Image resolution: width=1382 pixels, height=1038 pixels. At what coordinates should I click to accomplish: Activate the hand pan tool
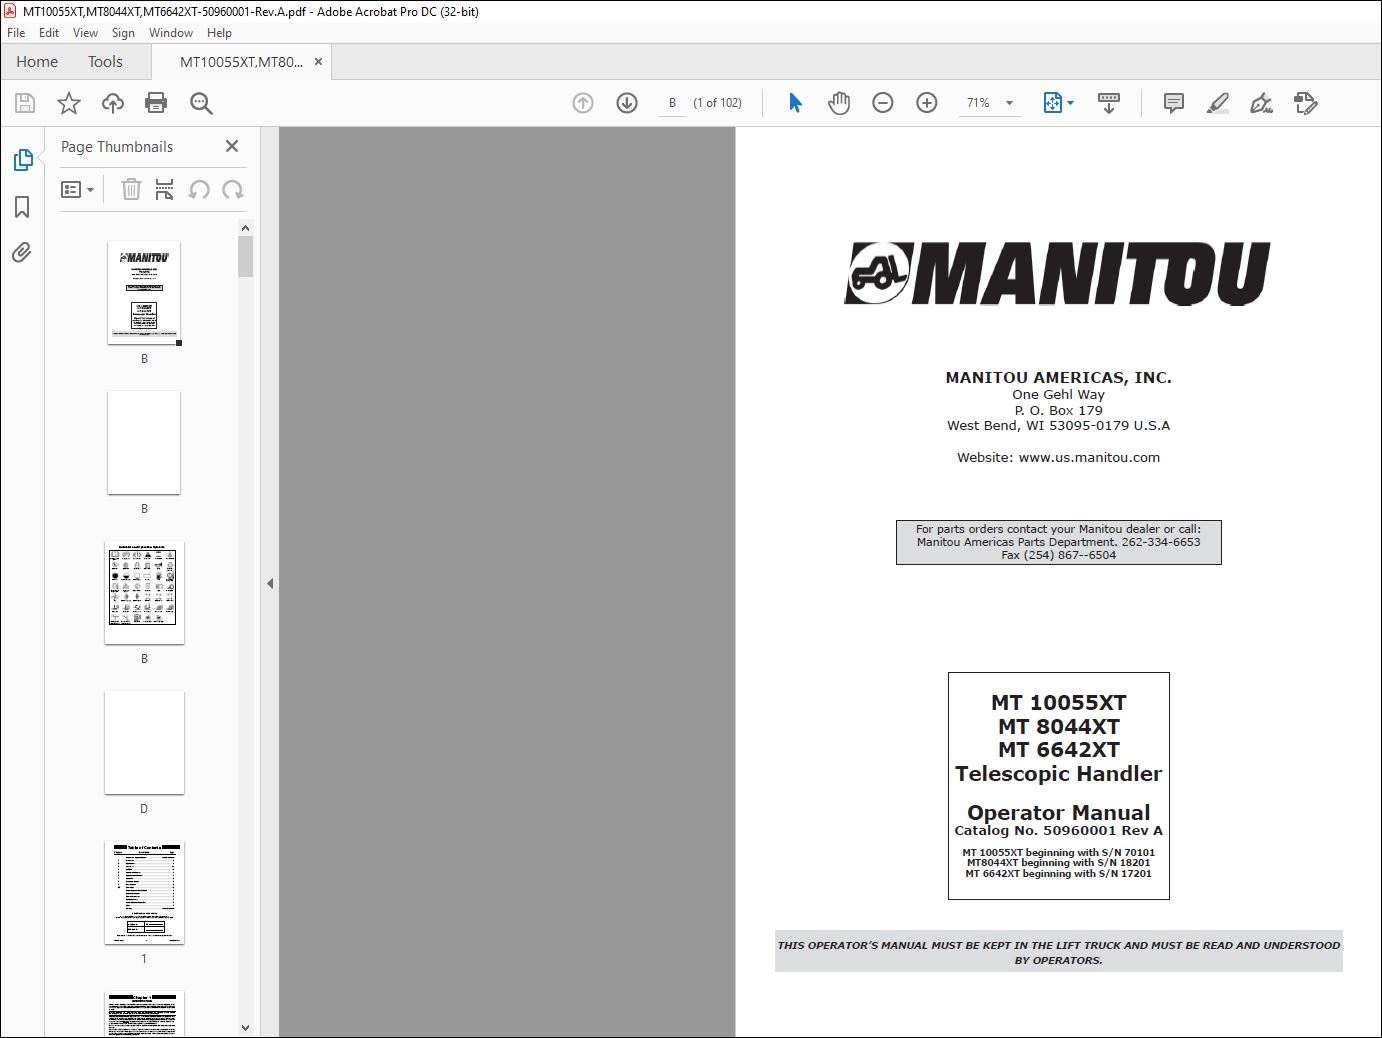point(839,103)
